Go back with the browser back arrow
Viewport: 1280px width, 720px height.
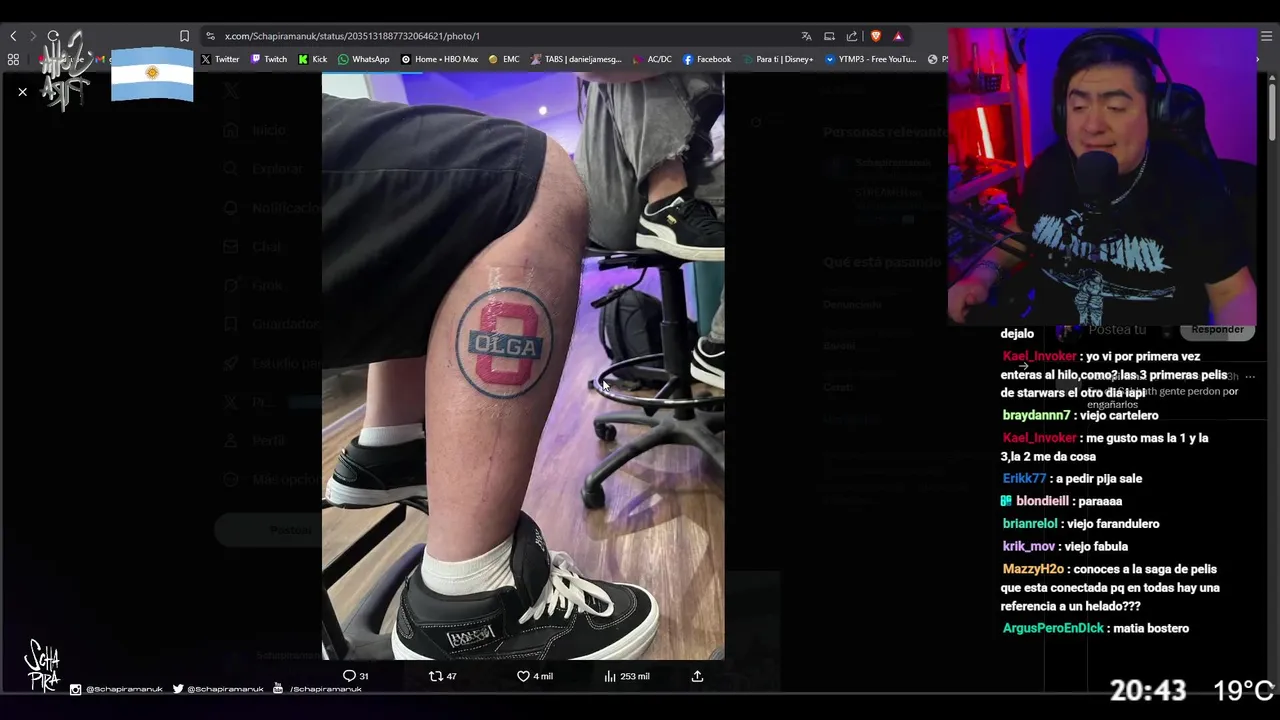coord(13,36)
